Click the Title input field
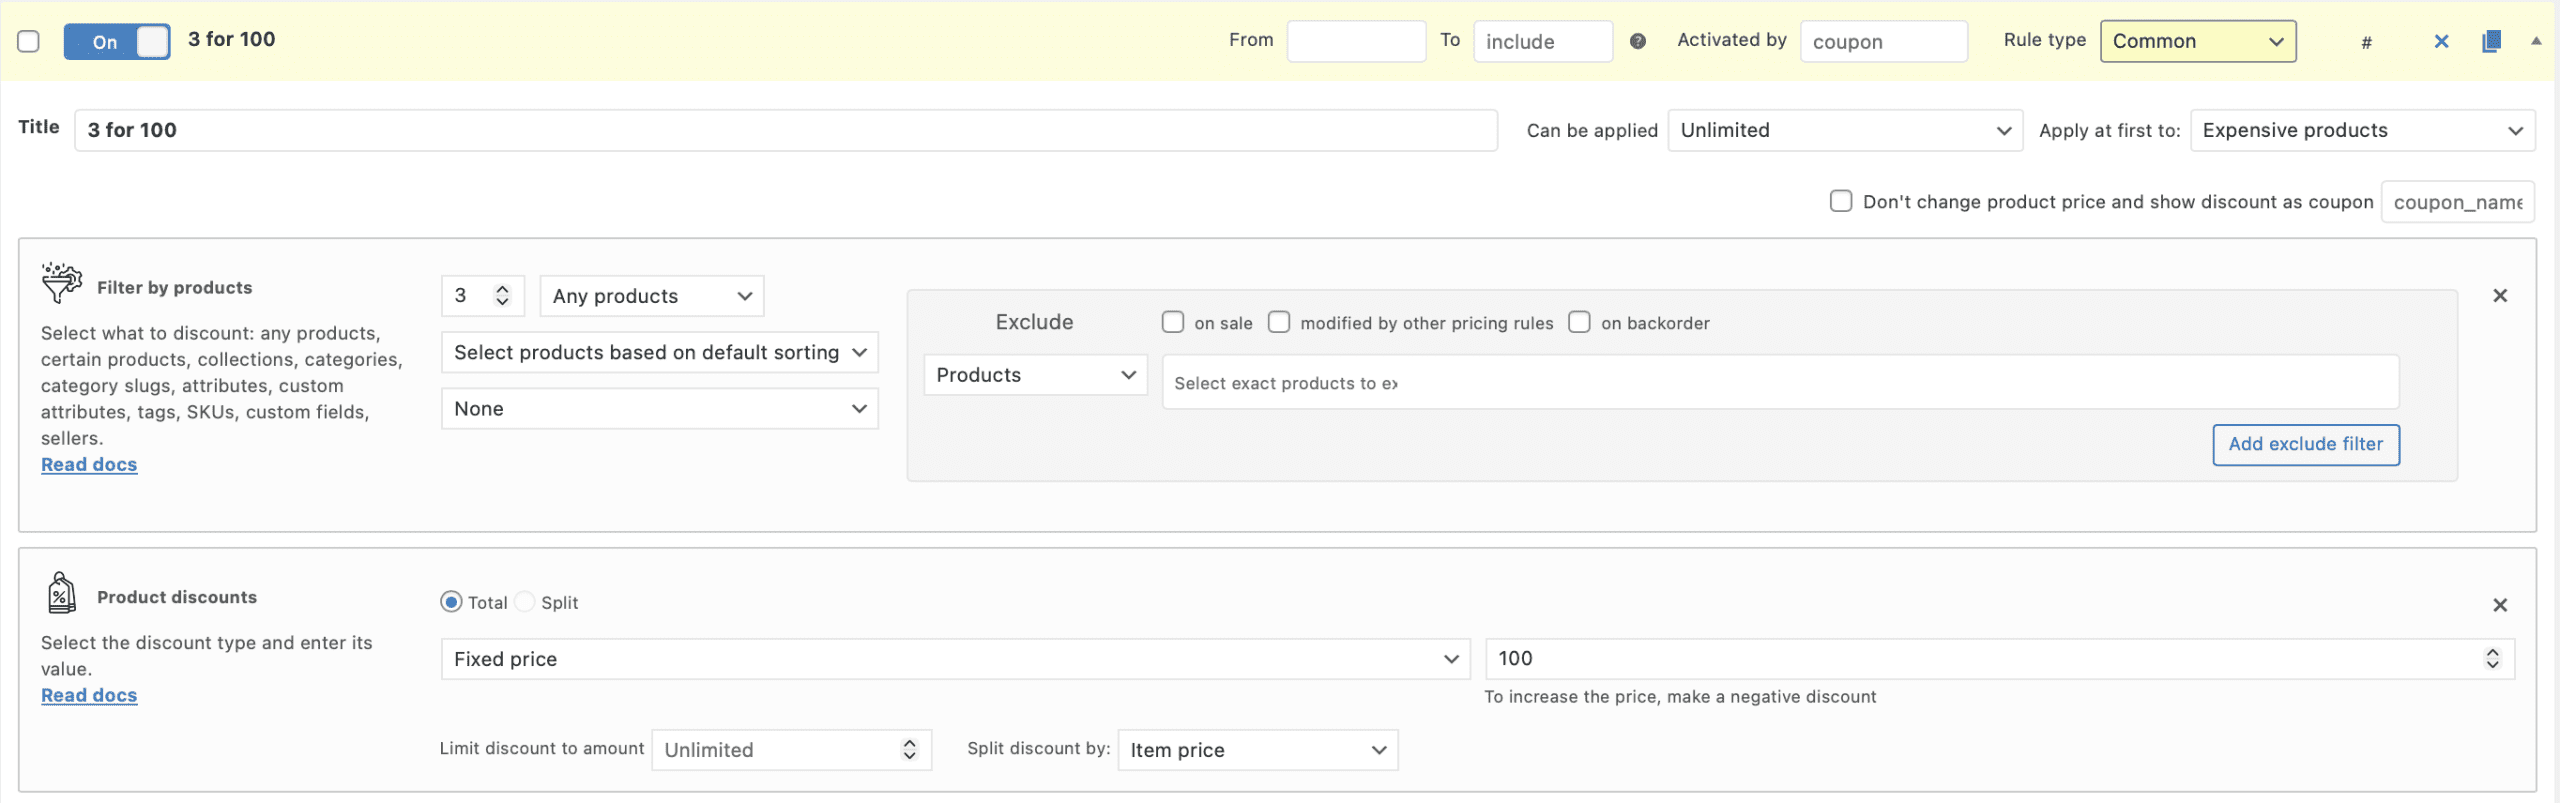This screenshot has width=2560, height=803. [x=785, y=130]
